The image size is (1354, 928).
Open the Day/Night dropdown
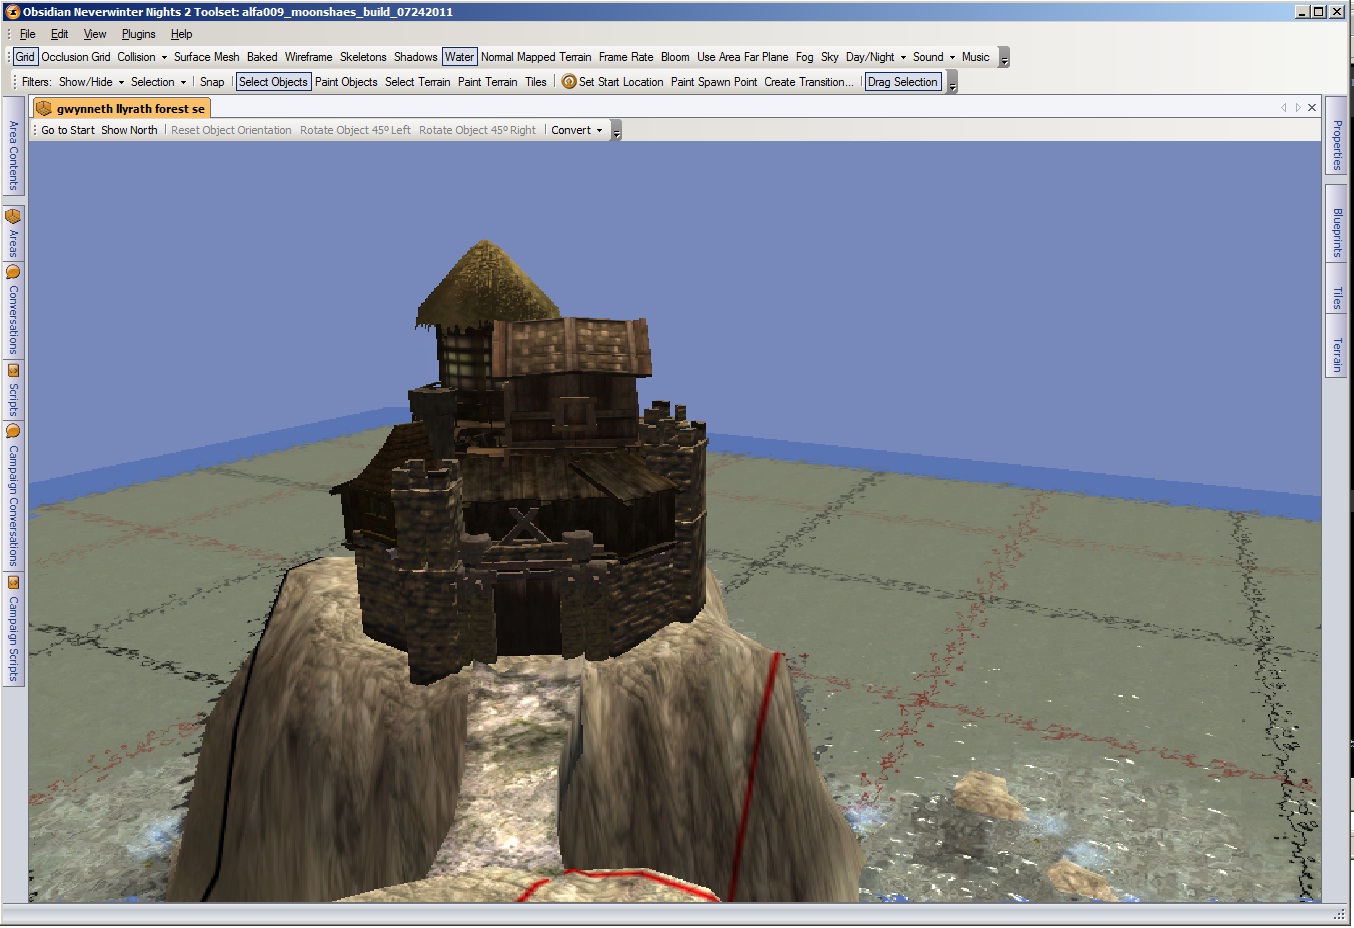pos(876,57)
